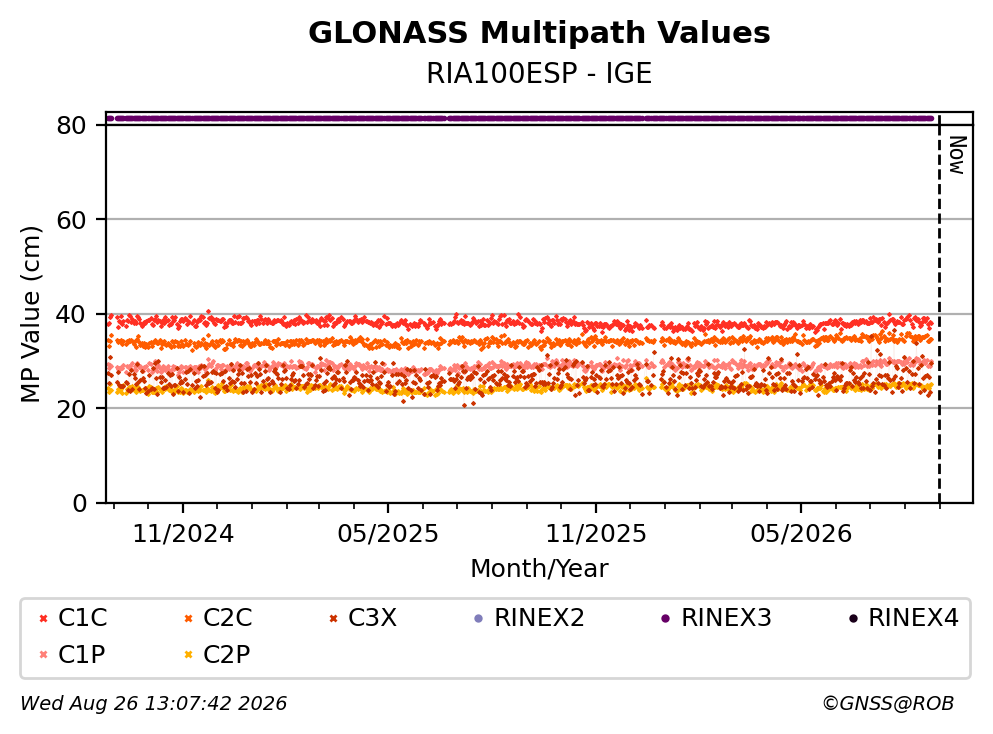Click the Now dashed vertical marker

(x=939, y=309)
